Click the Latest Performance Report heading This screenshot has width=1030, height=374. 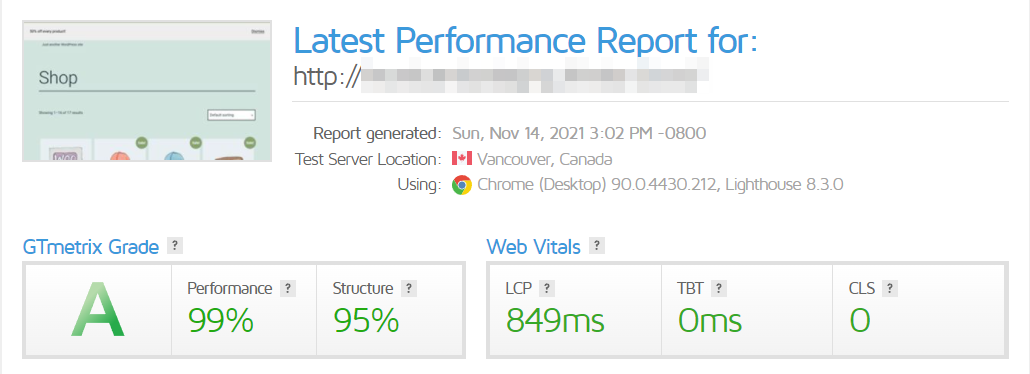coord(526,39)
